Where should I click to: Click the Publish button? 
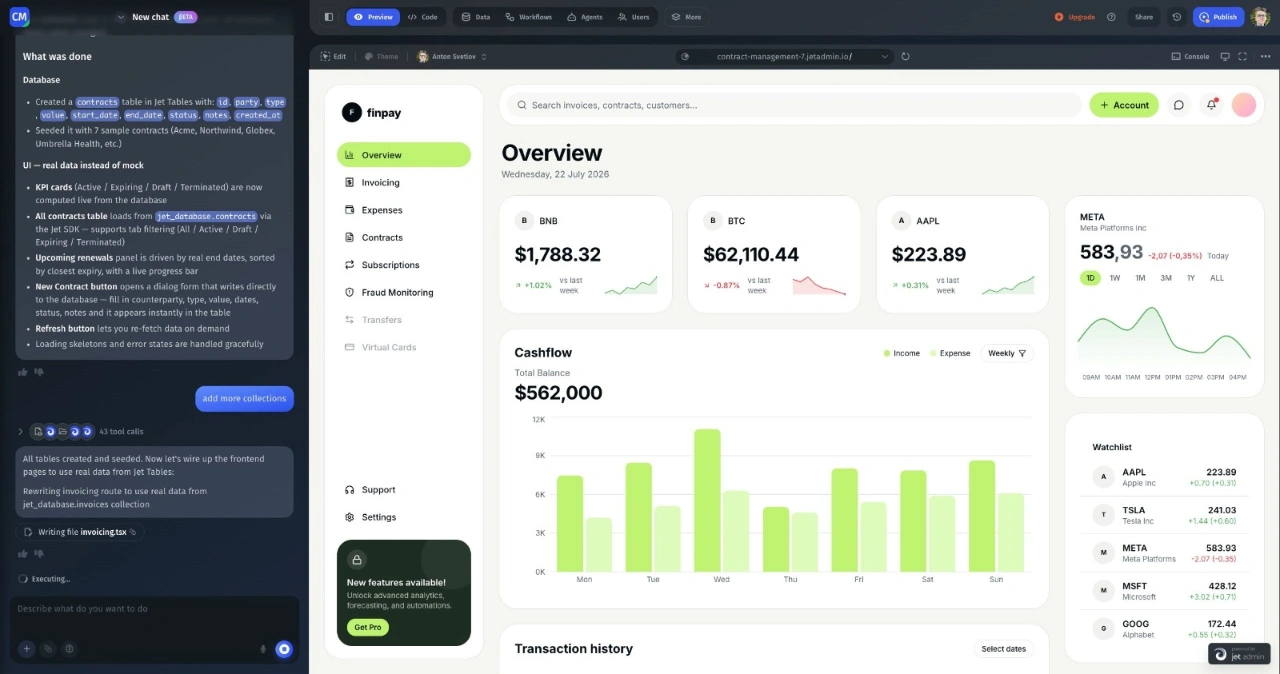tap(1218, 17)
